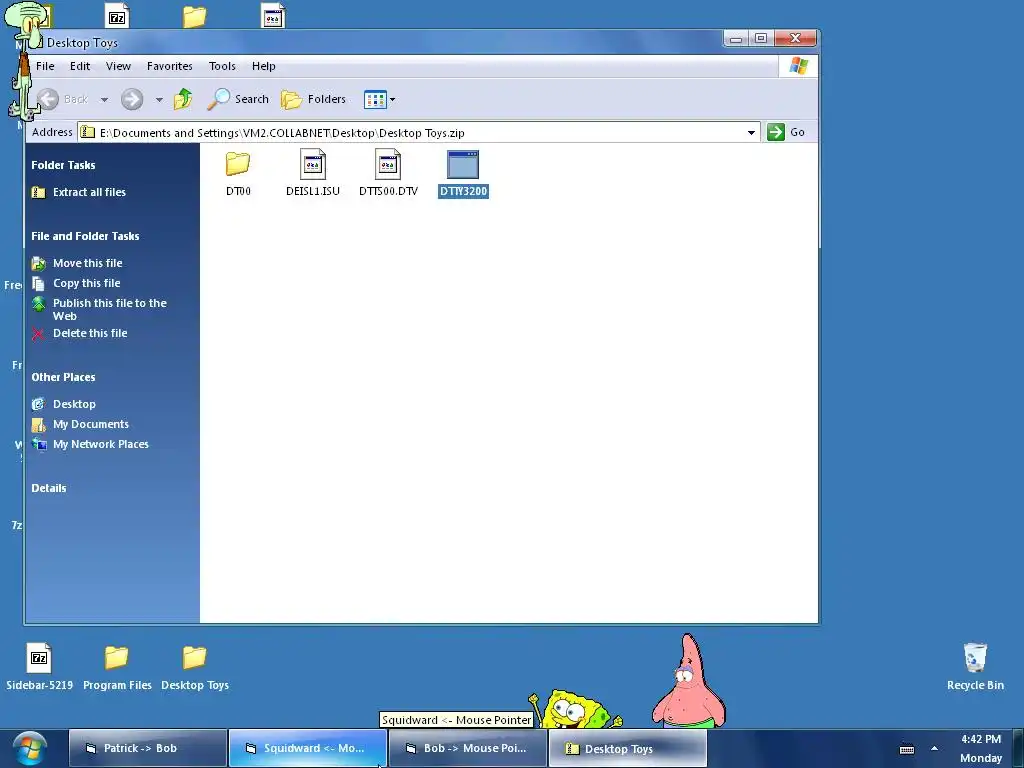
Task: Click Extract all files link
Action: (89, 192)
